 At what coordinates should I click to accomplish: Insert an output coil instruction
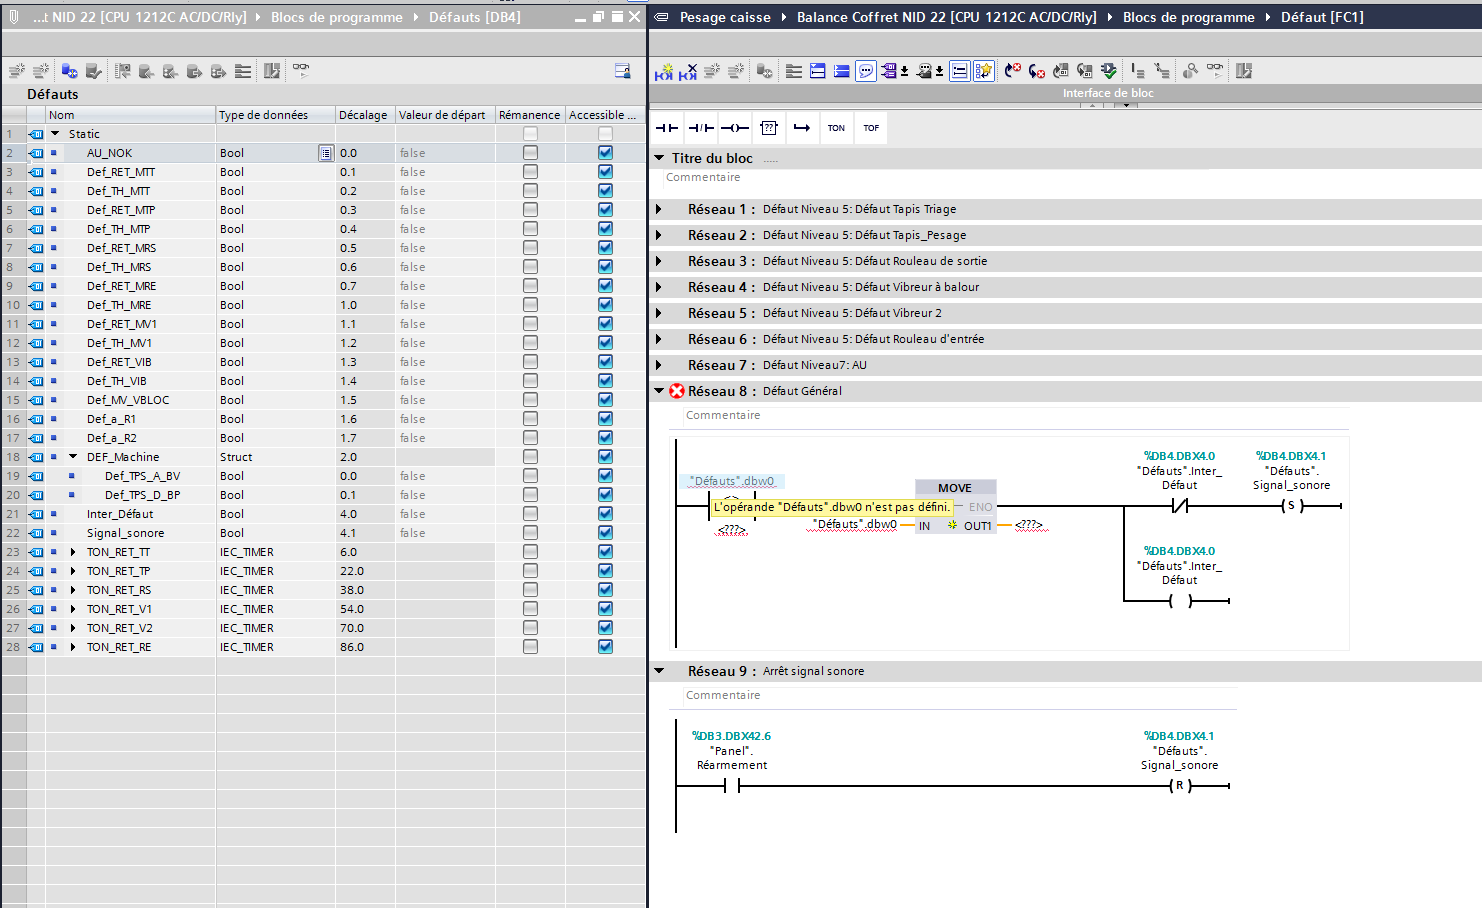coord(735,128)
